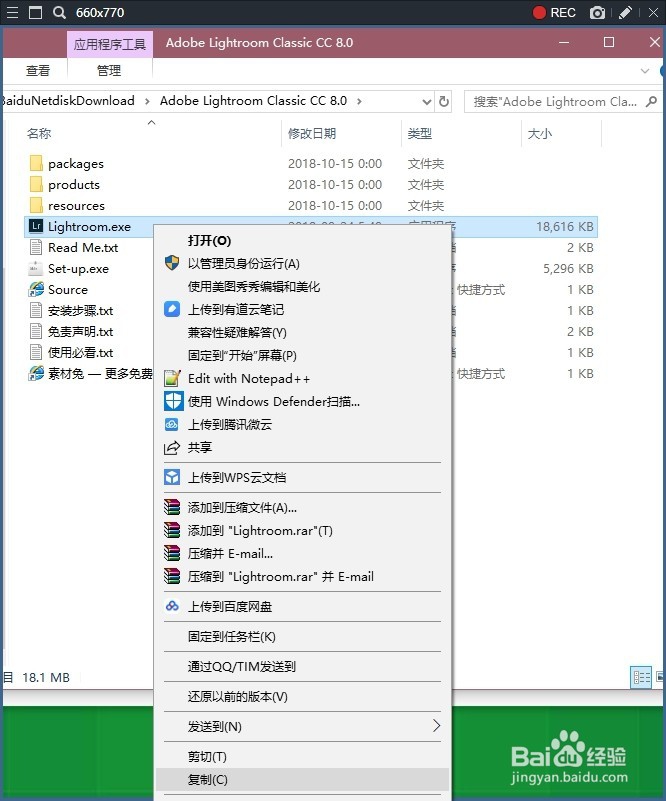Choose 固定到"开始"屏幕(P)
The width and height of the screenshot is (666, 801).
(x=301, y=355)
